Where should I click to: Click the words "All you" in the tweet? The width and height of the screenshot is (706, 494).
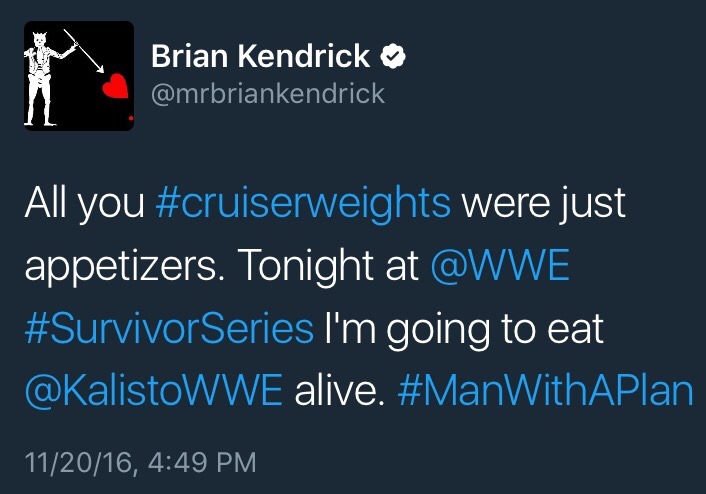click(x=85, y=203)
